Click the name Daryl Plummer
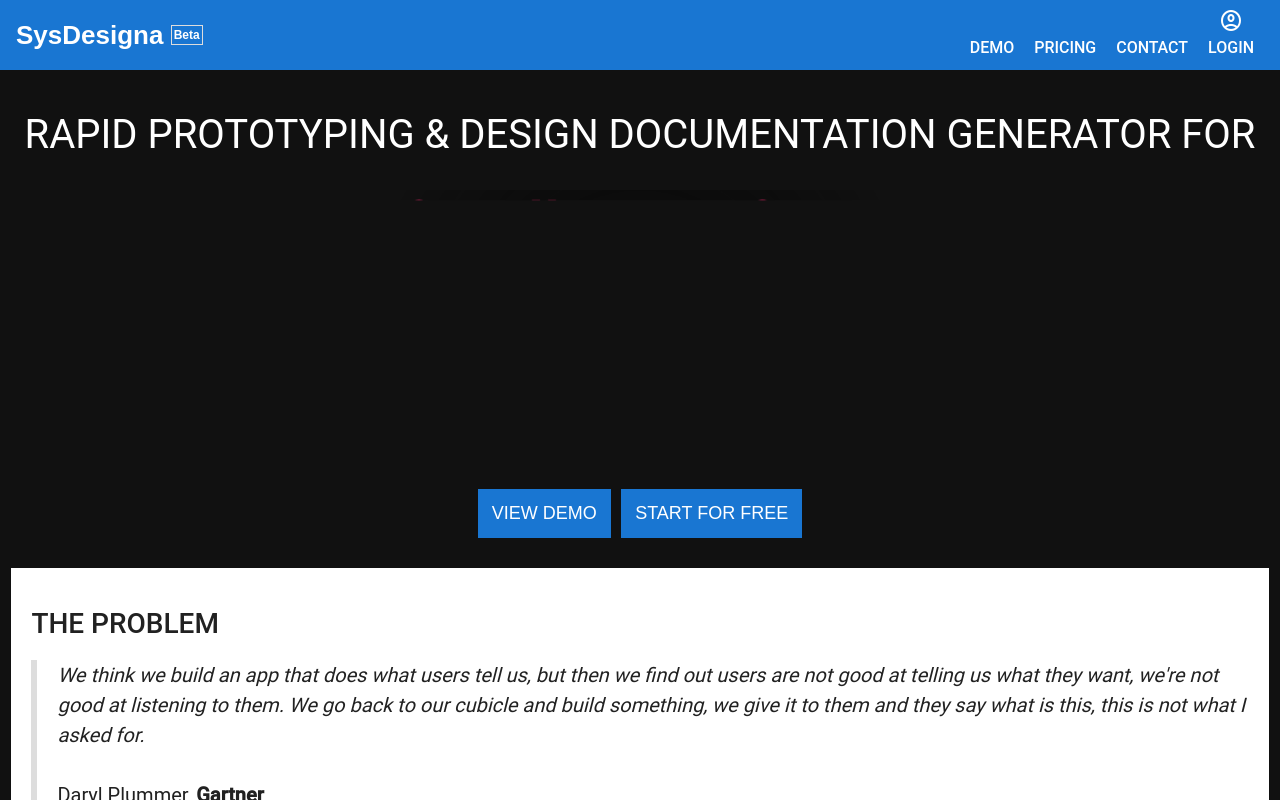Viewport: 1280px width, 800px height. (x=122, y=793)
